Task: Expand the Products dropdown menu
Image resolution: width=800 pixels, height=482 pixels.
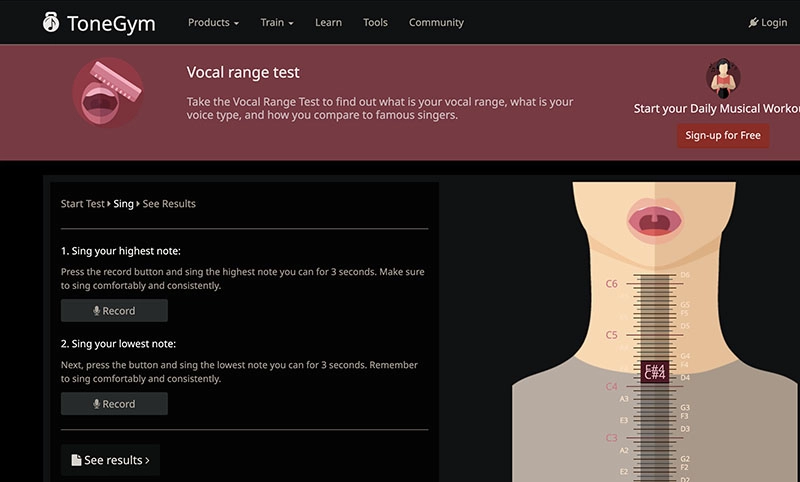Action: [x=213, y=22]
